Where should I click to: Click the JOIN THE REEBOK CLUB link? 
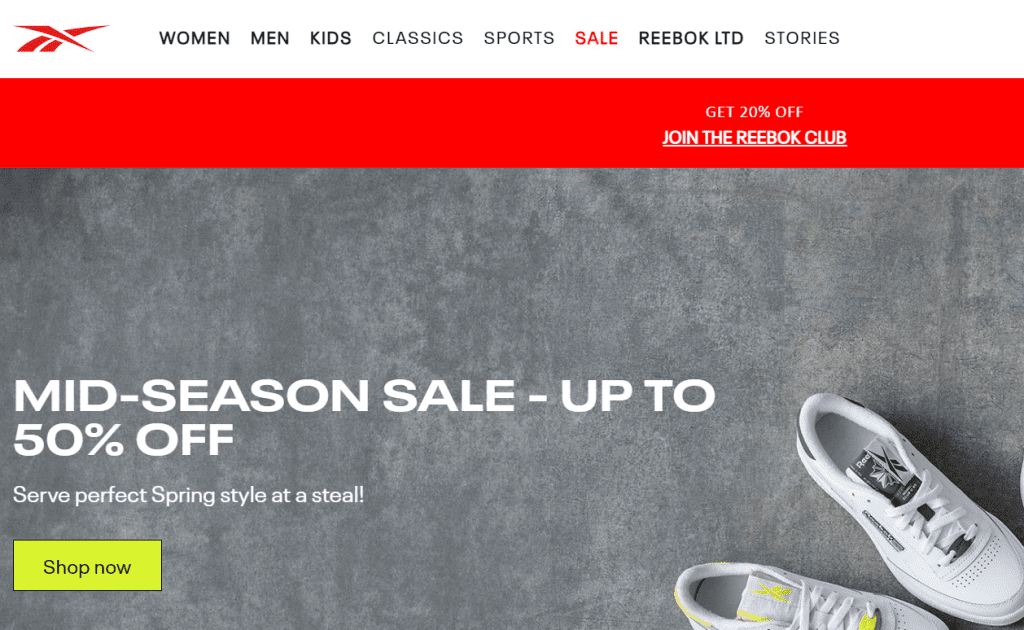pos(754,138)
